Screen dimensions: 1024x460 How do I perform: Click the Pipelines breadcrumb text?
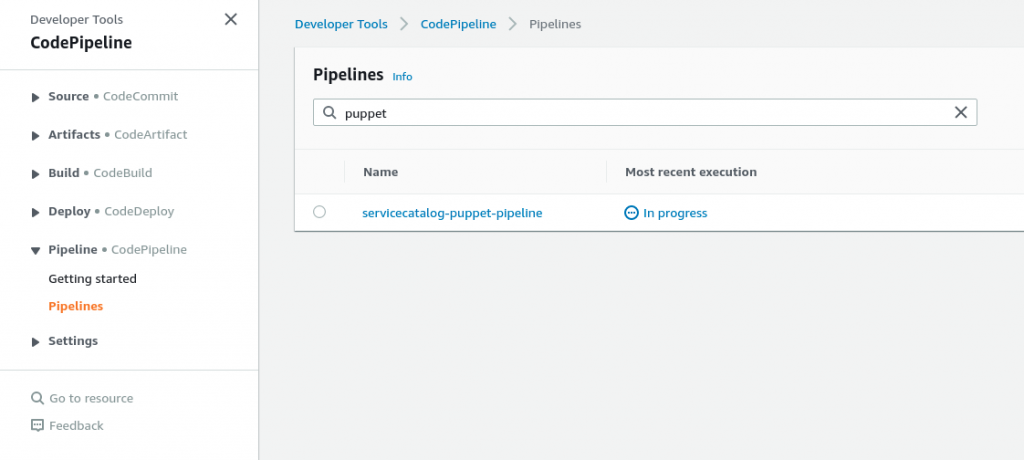pyautogui.click(x=554, y=24)
